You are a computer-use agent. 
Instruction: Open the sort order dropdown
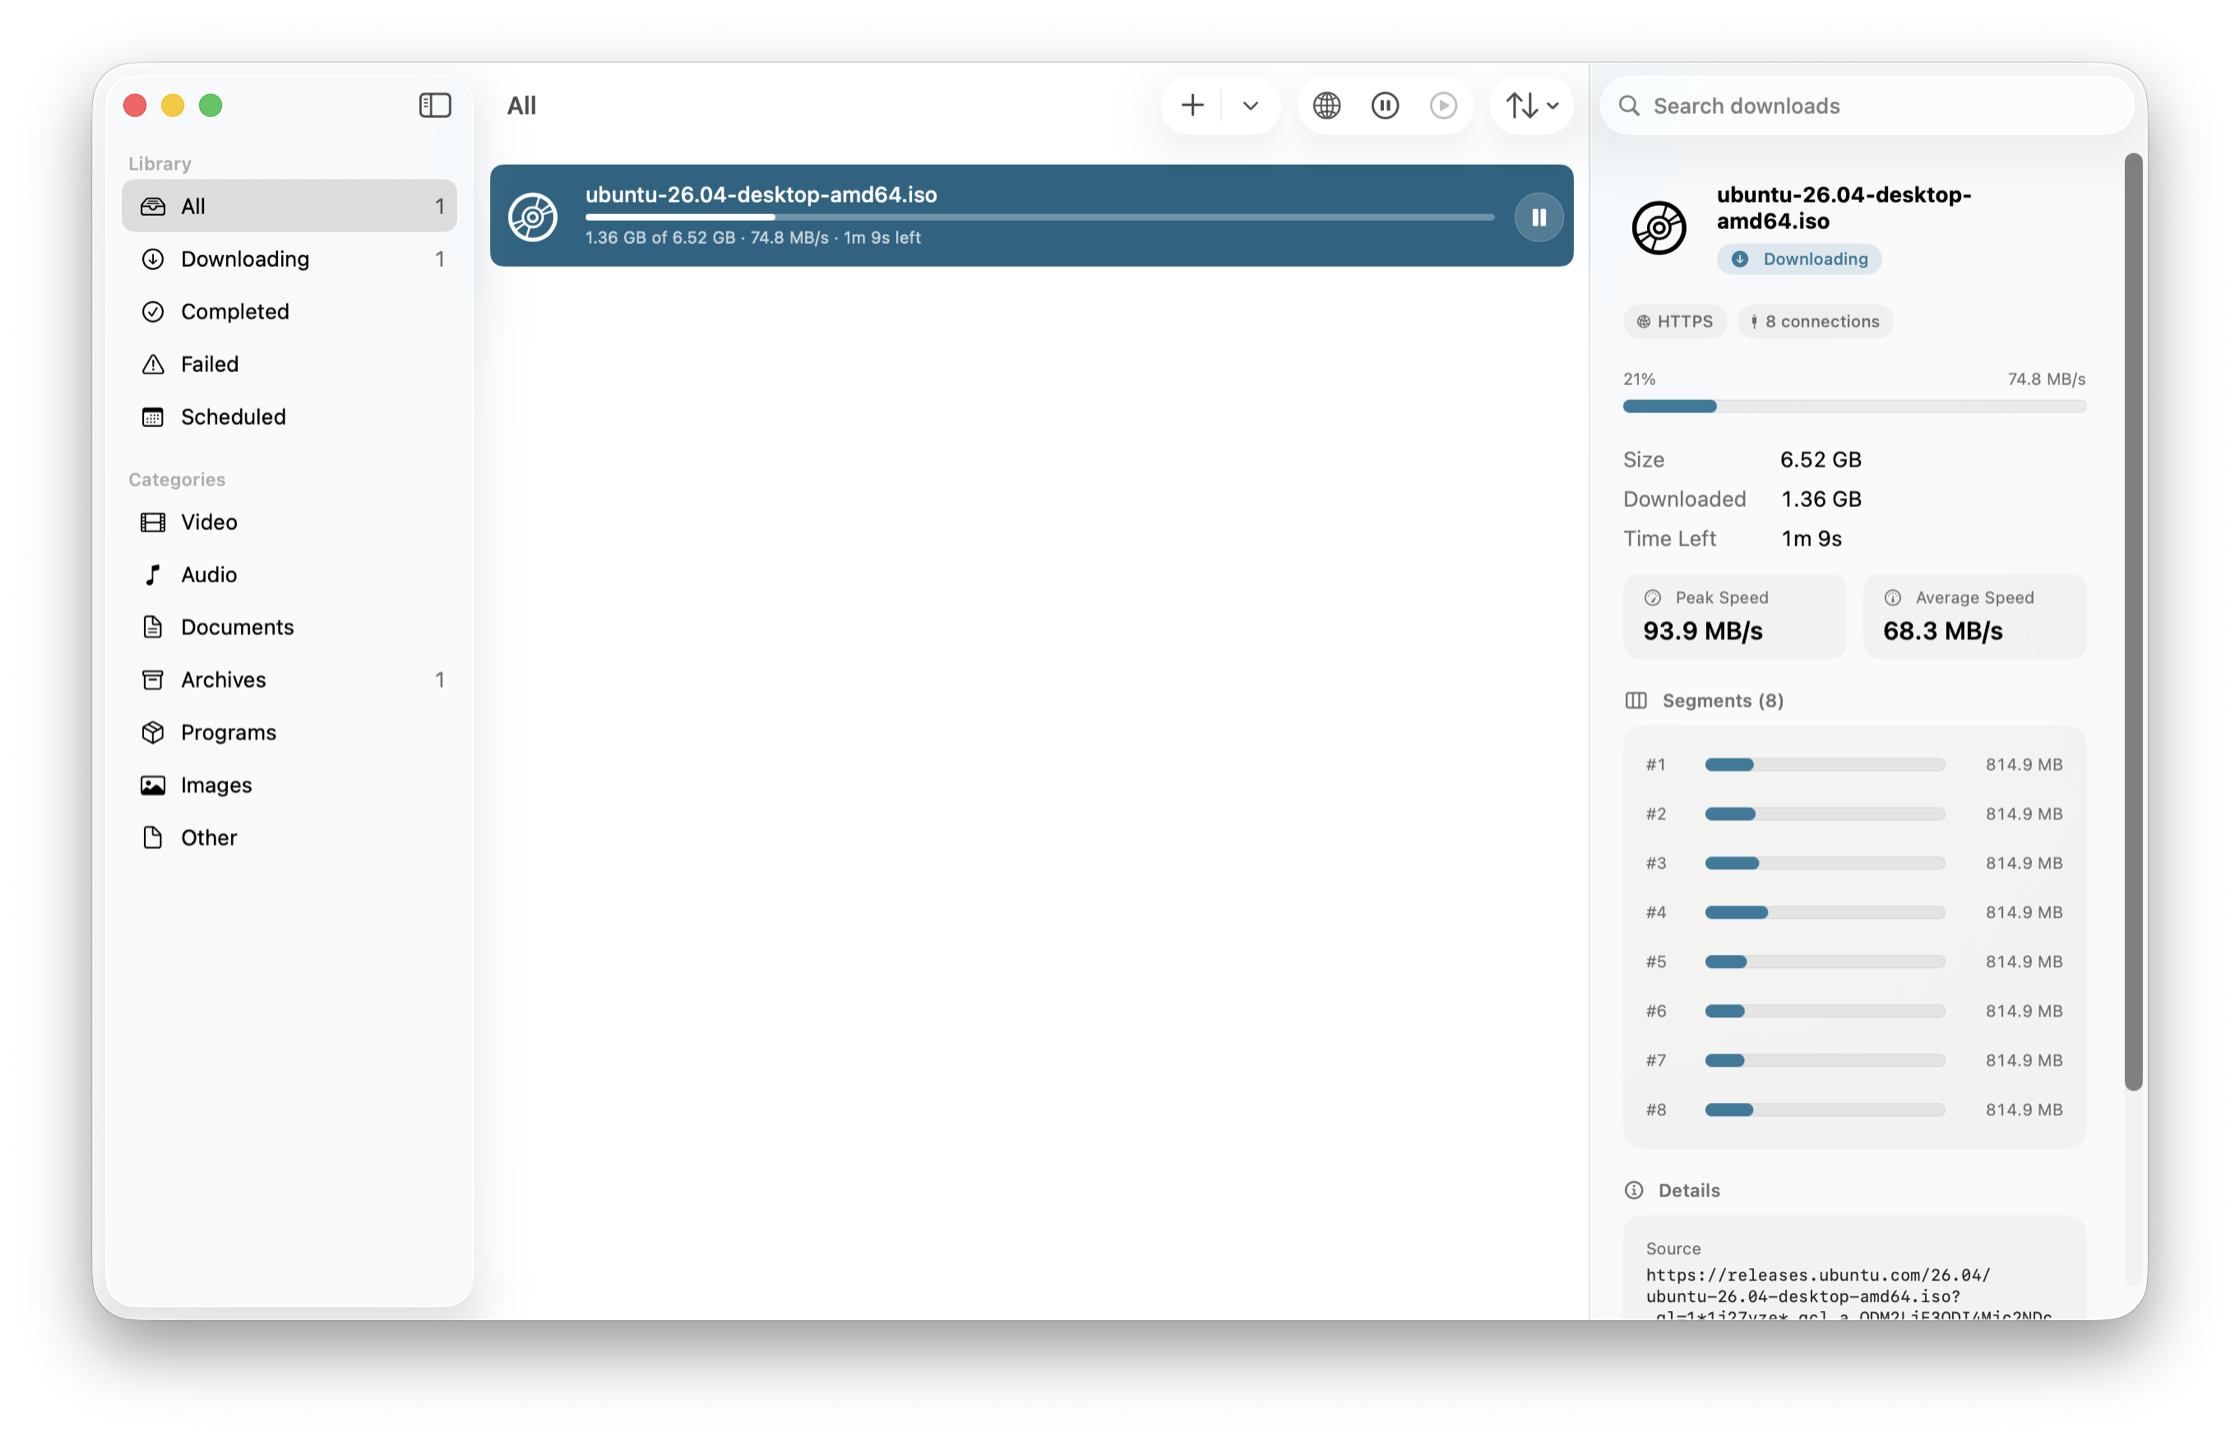point(1532,105)
